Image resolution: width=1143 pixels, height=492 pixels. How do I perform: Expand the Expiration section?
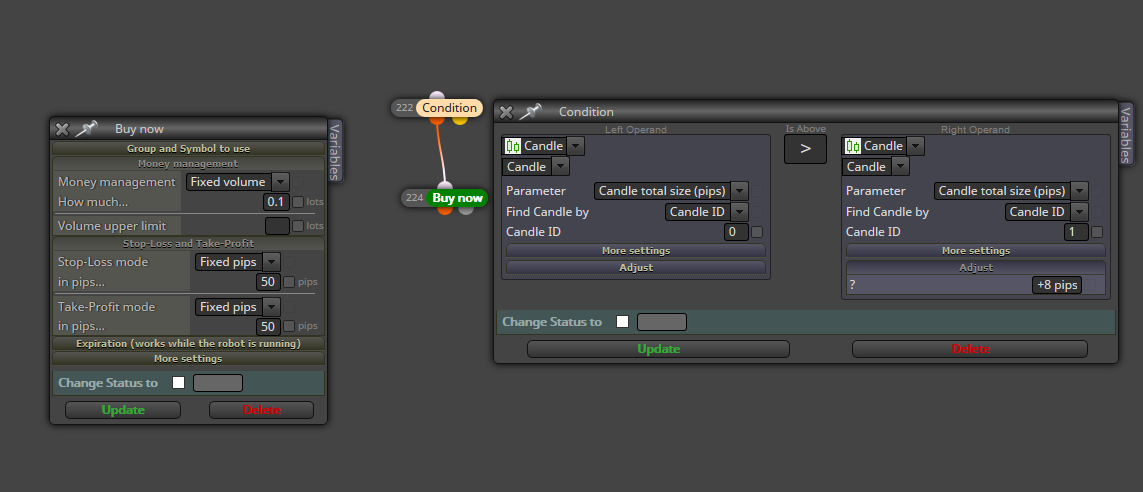188,343
